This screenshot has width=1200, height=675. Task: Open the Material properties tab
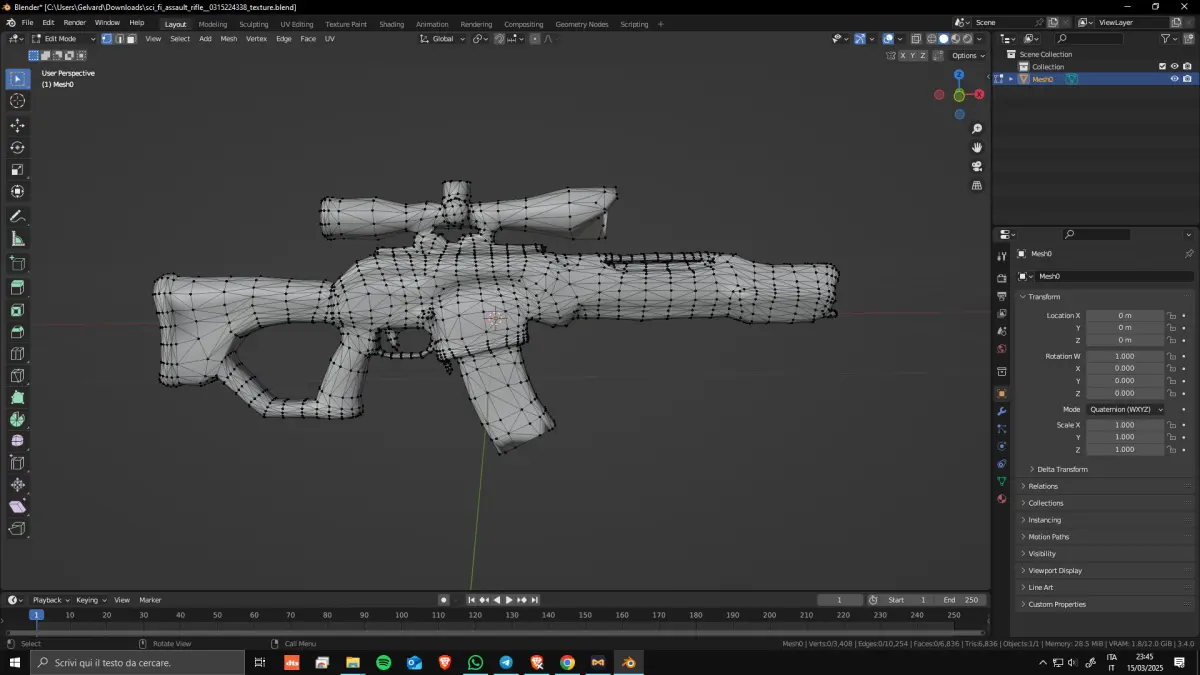click(1002, 498)
